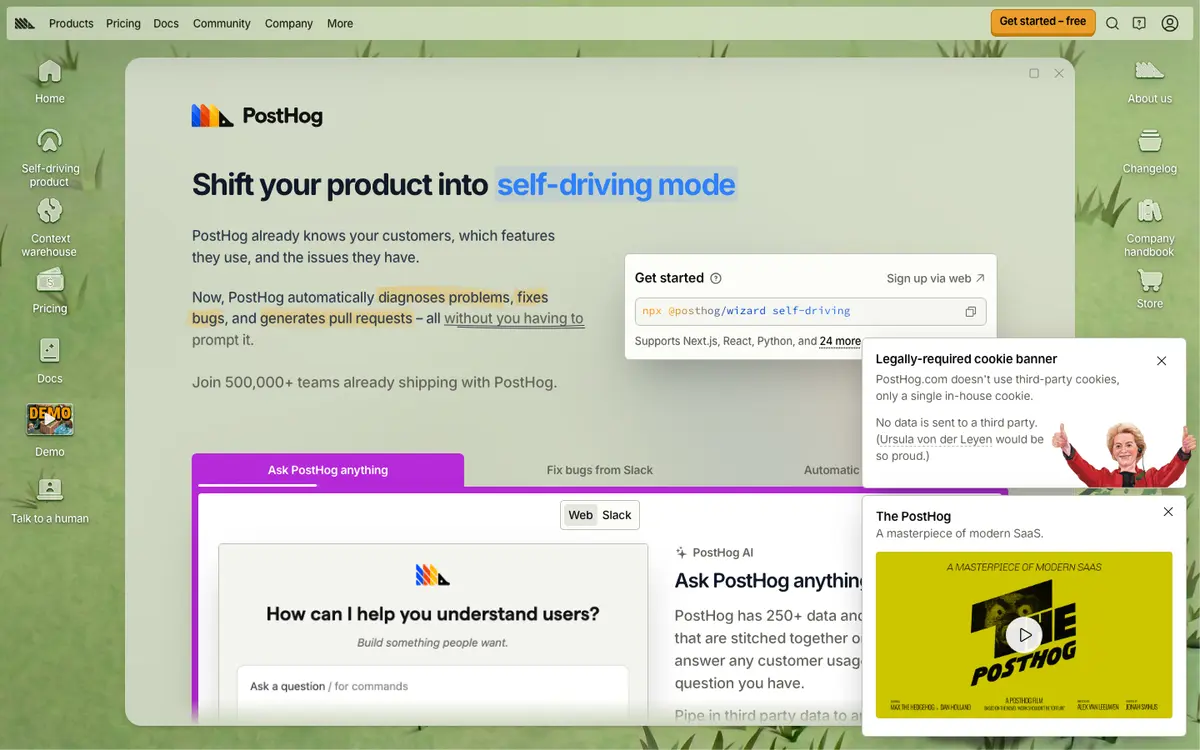Open the Home desktop icon
Screen dimensions: 1200x750
[x=49, y=81]
